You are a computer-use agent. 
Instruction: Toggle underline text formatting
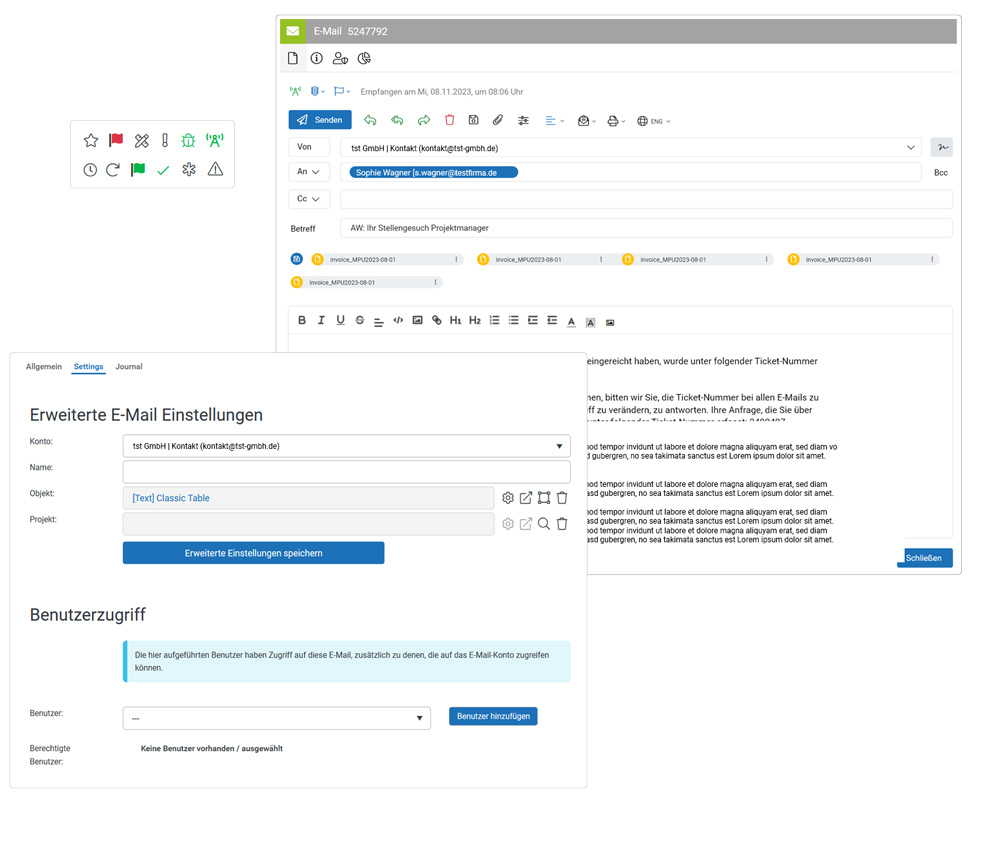point(340,320)
